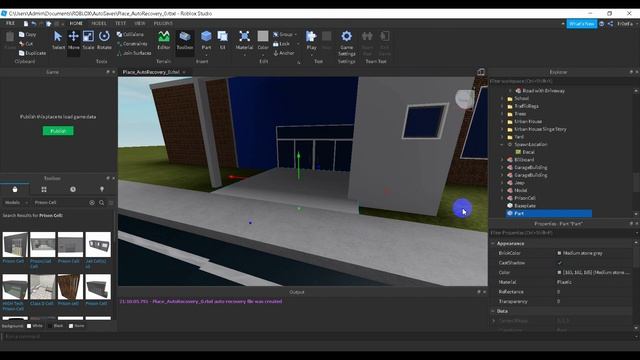The image size is (640, 360).
Task: Select Decal item in Explorer
Action: pos(529,152)
